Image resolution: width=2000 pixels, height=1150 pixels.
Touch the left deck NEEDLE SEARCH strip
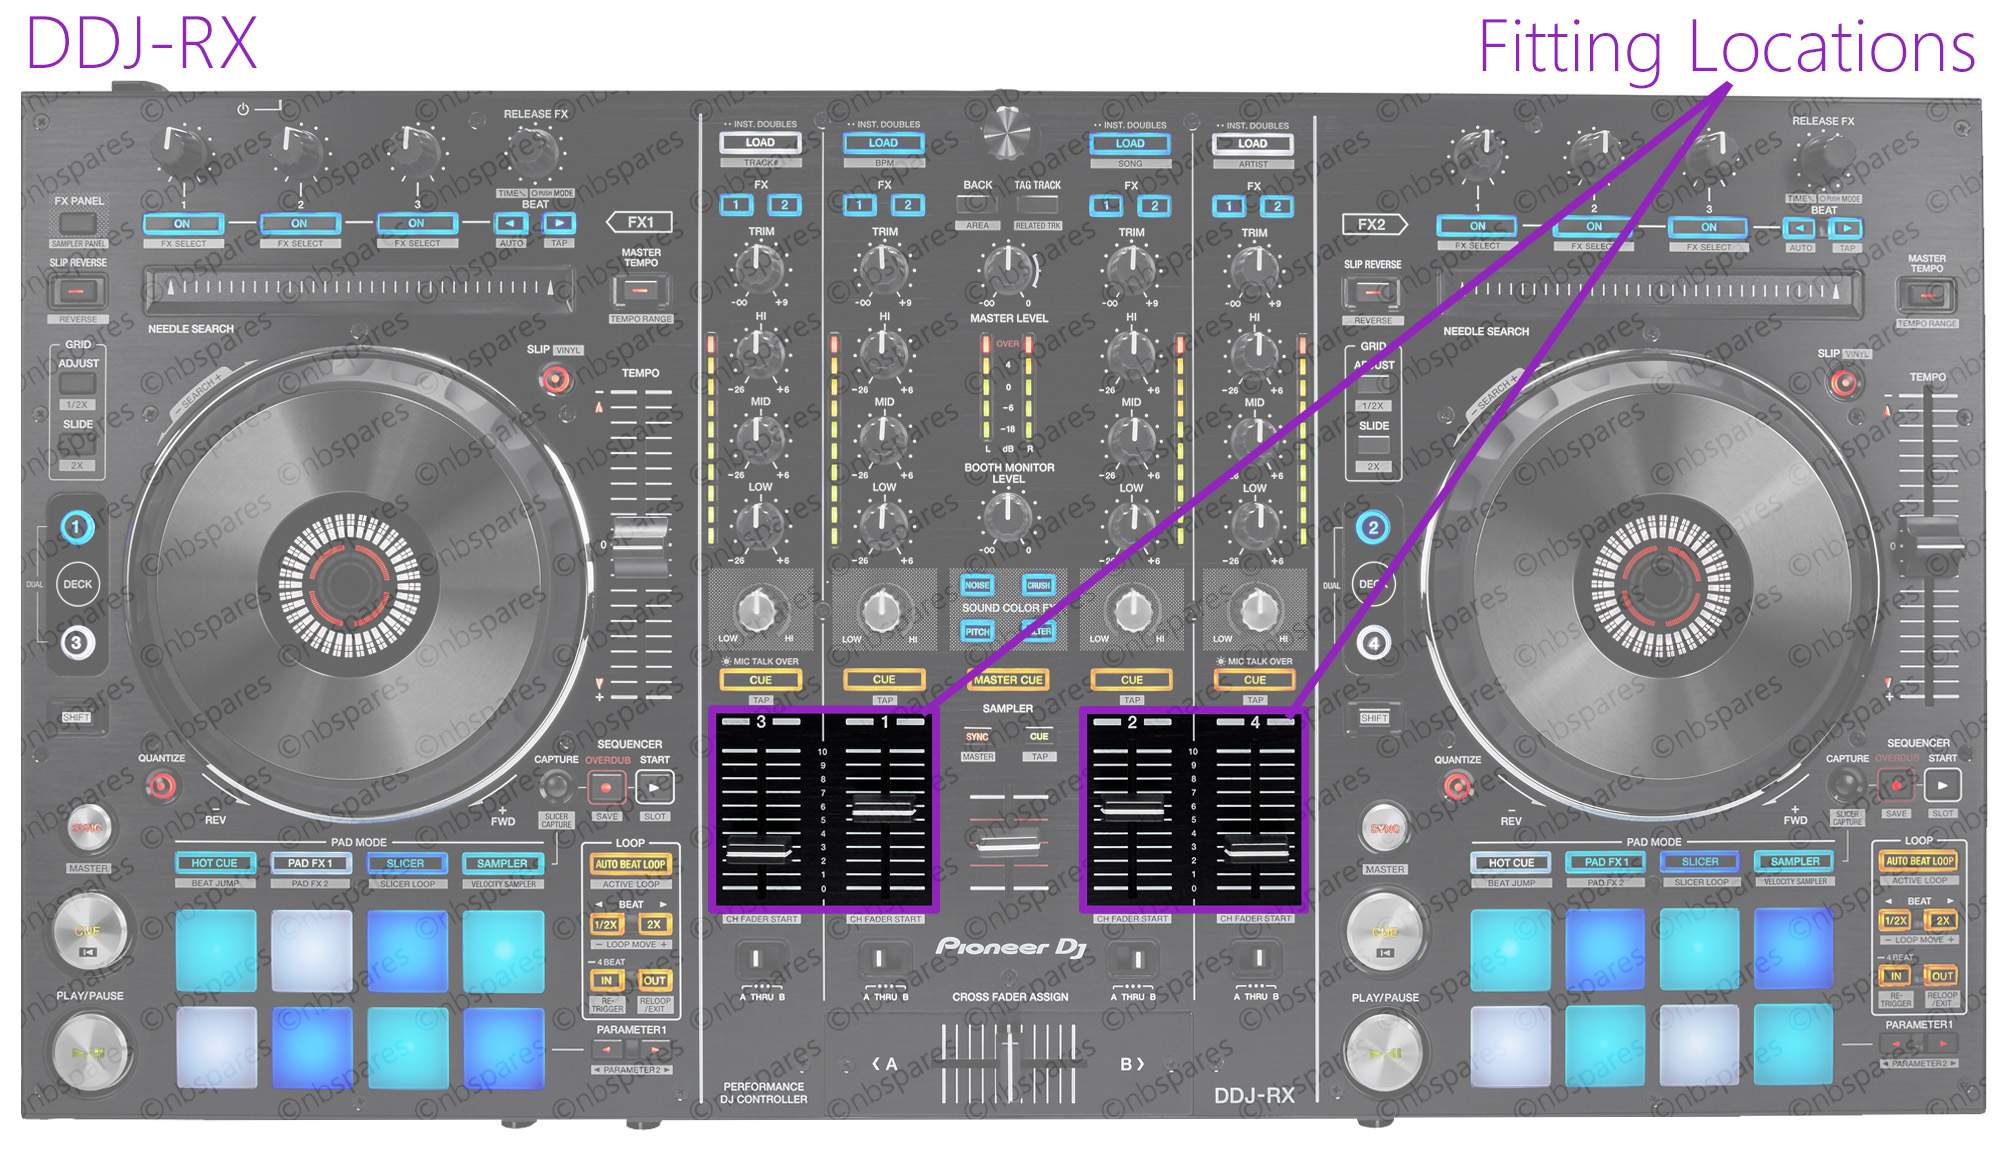click(x=360, y=289)
